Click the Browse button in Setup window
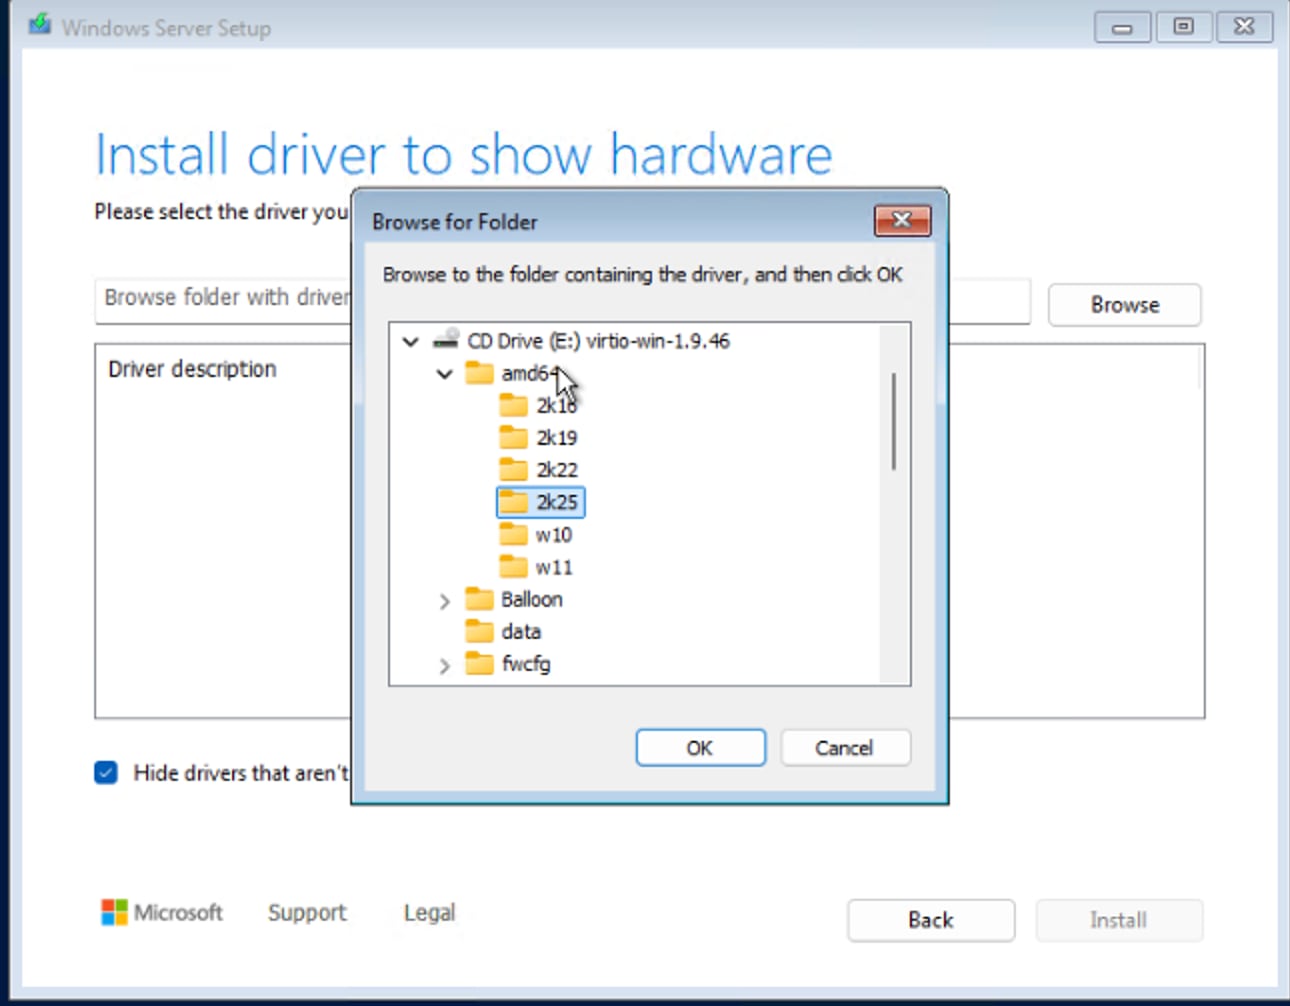The width and height of the screenshot is (1290, 1006). click(1124, 304)
